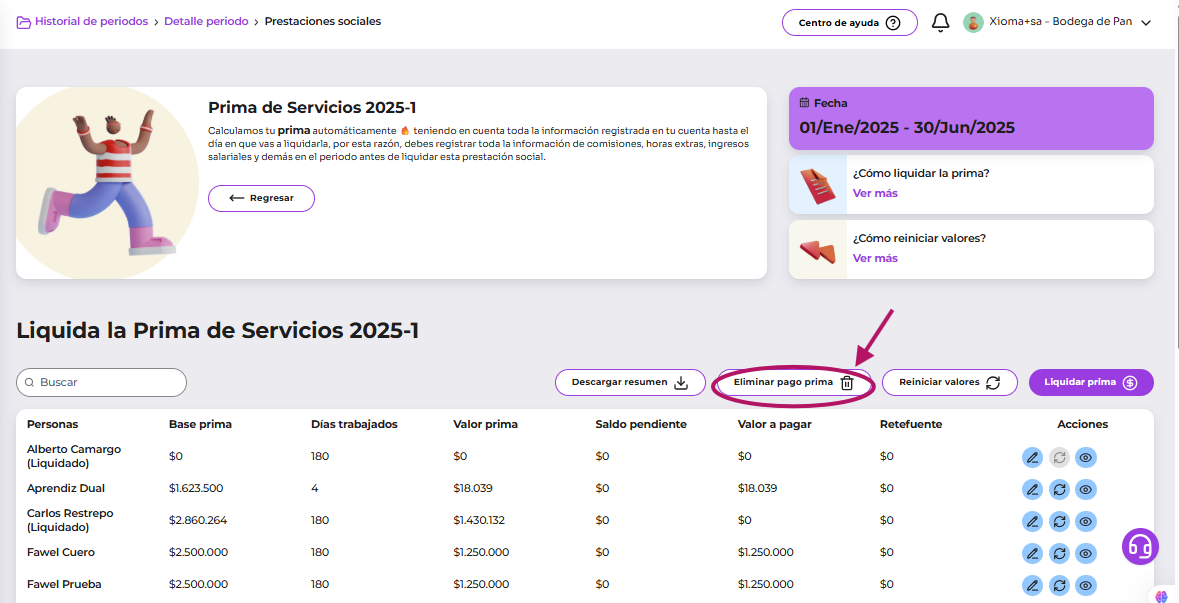Click the Buscar search field
Viewport: 1179px width, 603px height.
(102, 382)
